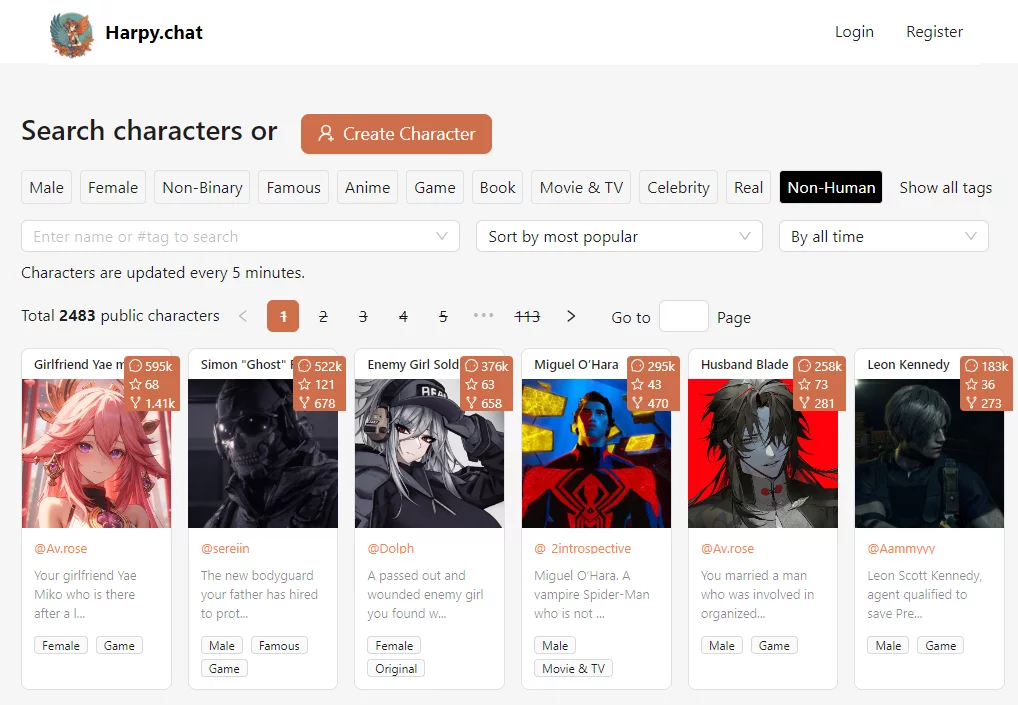Deselect the Non-Human tag filter
This screenshot has width=1018, height=705.
point(831,188)
